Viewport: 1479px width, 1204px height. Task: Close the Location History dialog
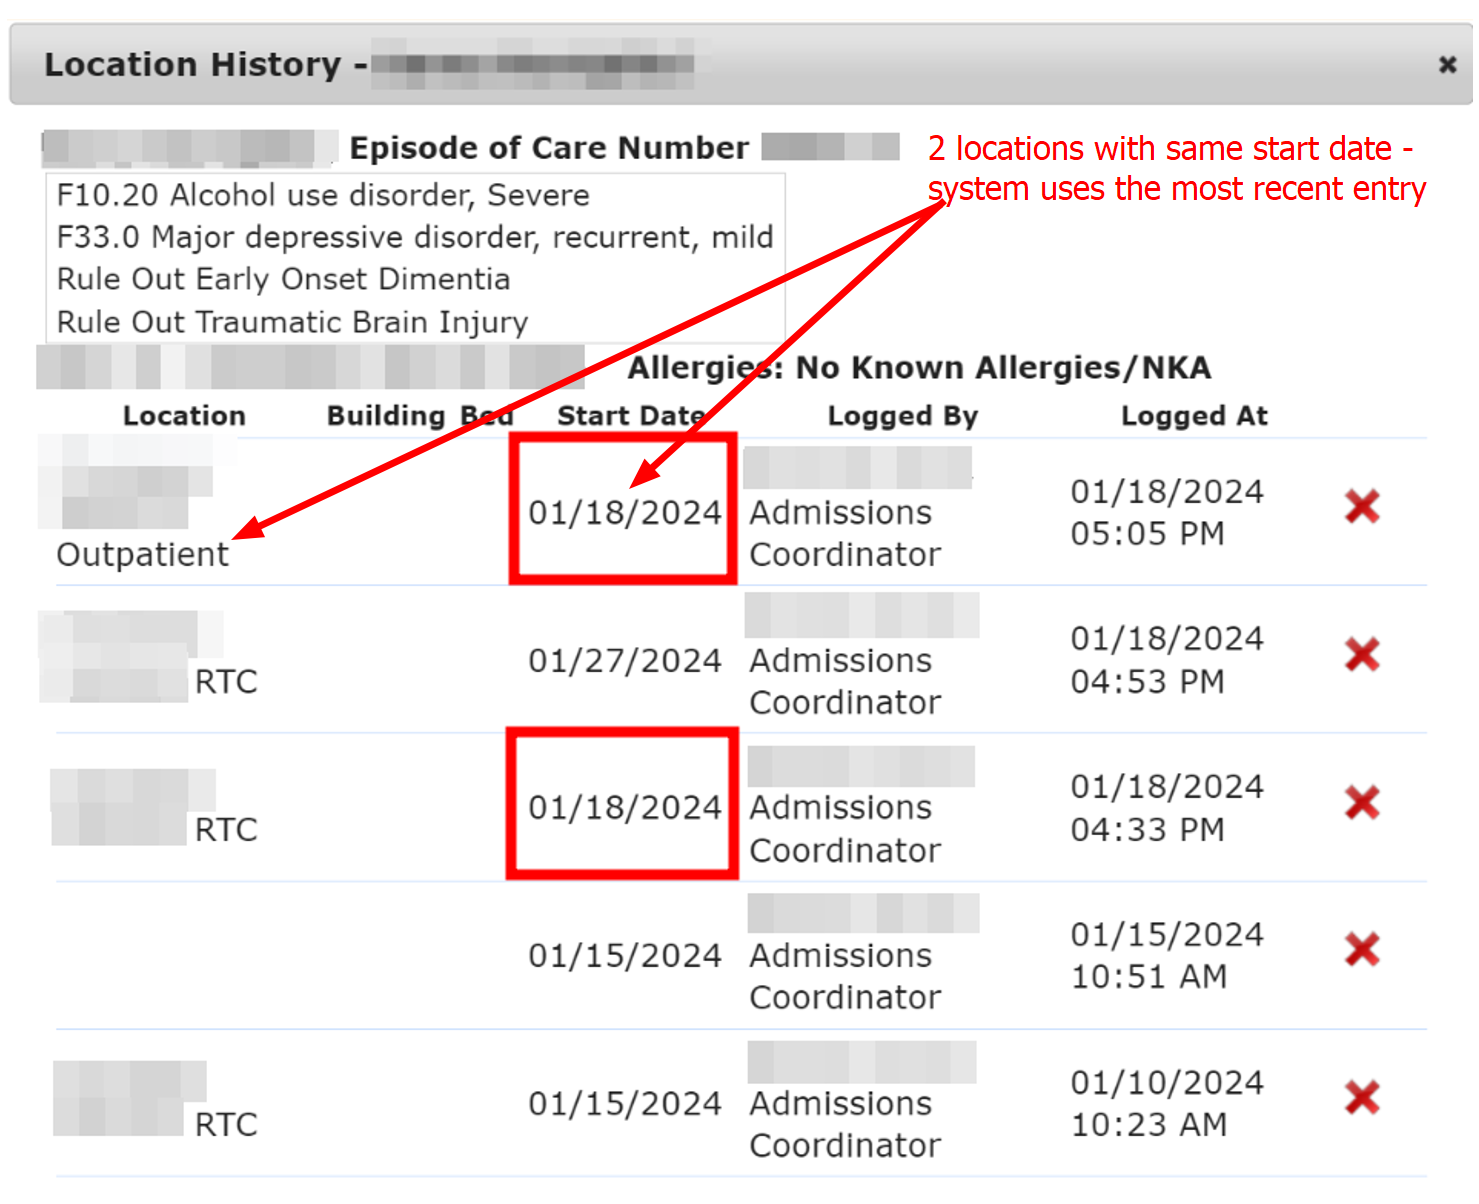1447,65
